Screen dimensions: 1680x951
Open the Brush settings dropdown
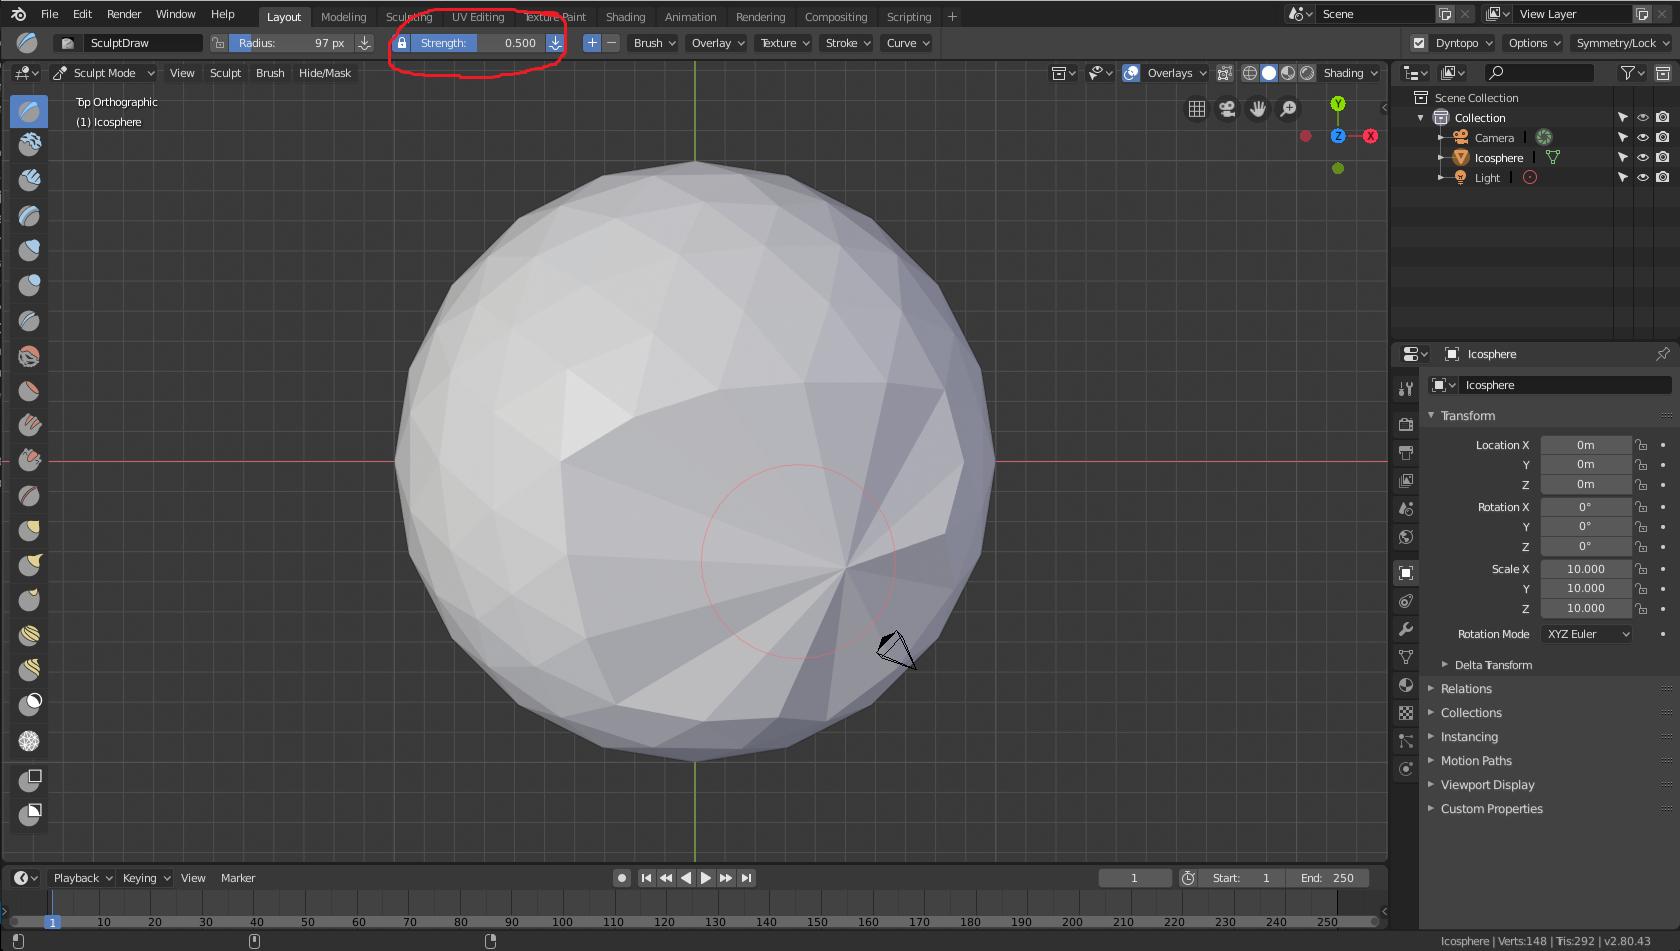click(x=654, y=43)
